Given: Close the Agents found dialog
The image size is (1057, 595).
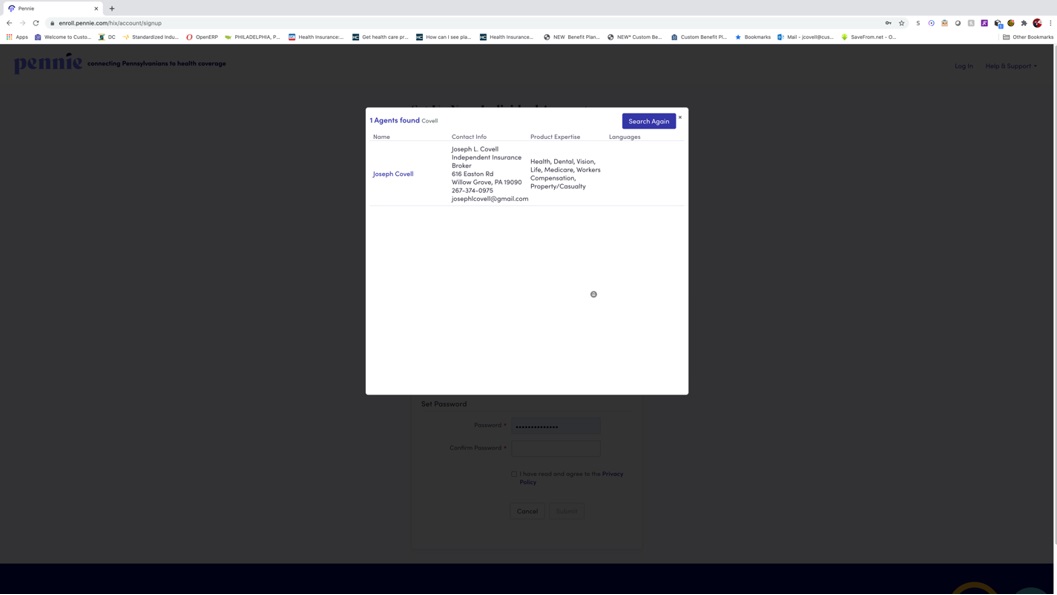Looking at the screenshot, I should (x=680, y=117).
